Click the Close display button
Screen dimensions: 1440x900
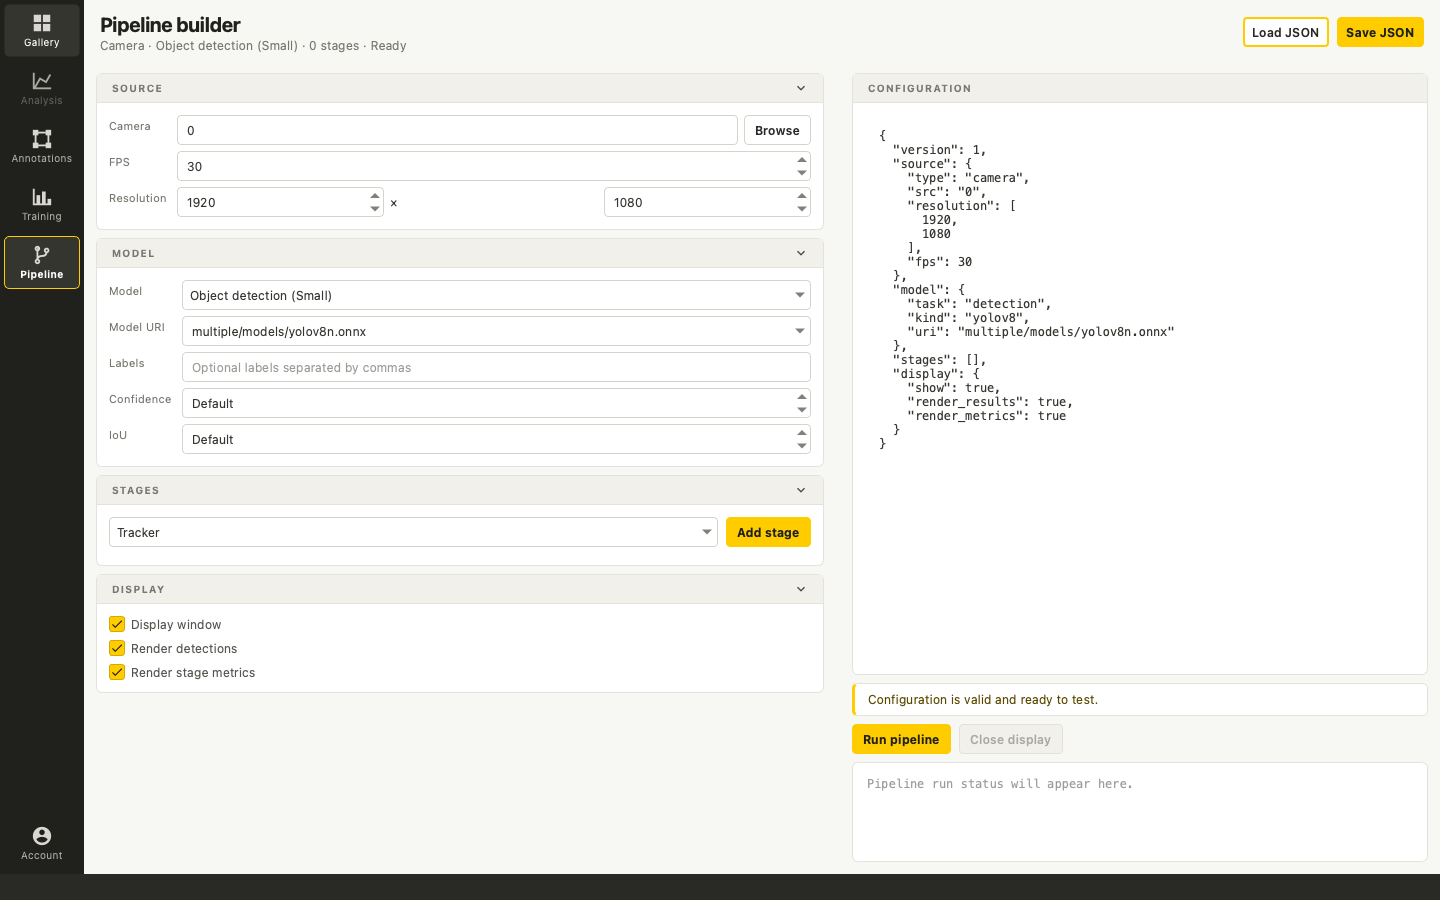point(1010,739)
